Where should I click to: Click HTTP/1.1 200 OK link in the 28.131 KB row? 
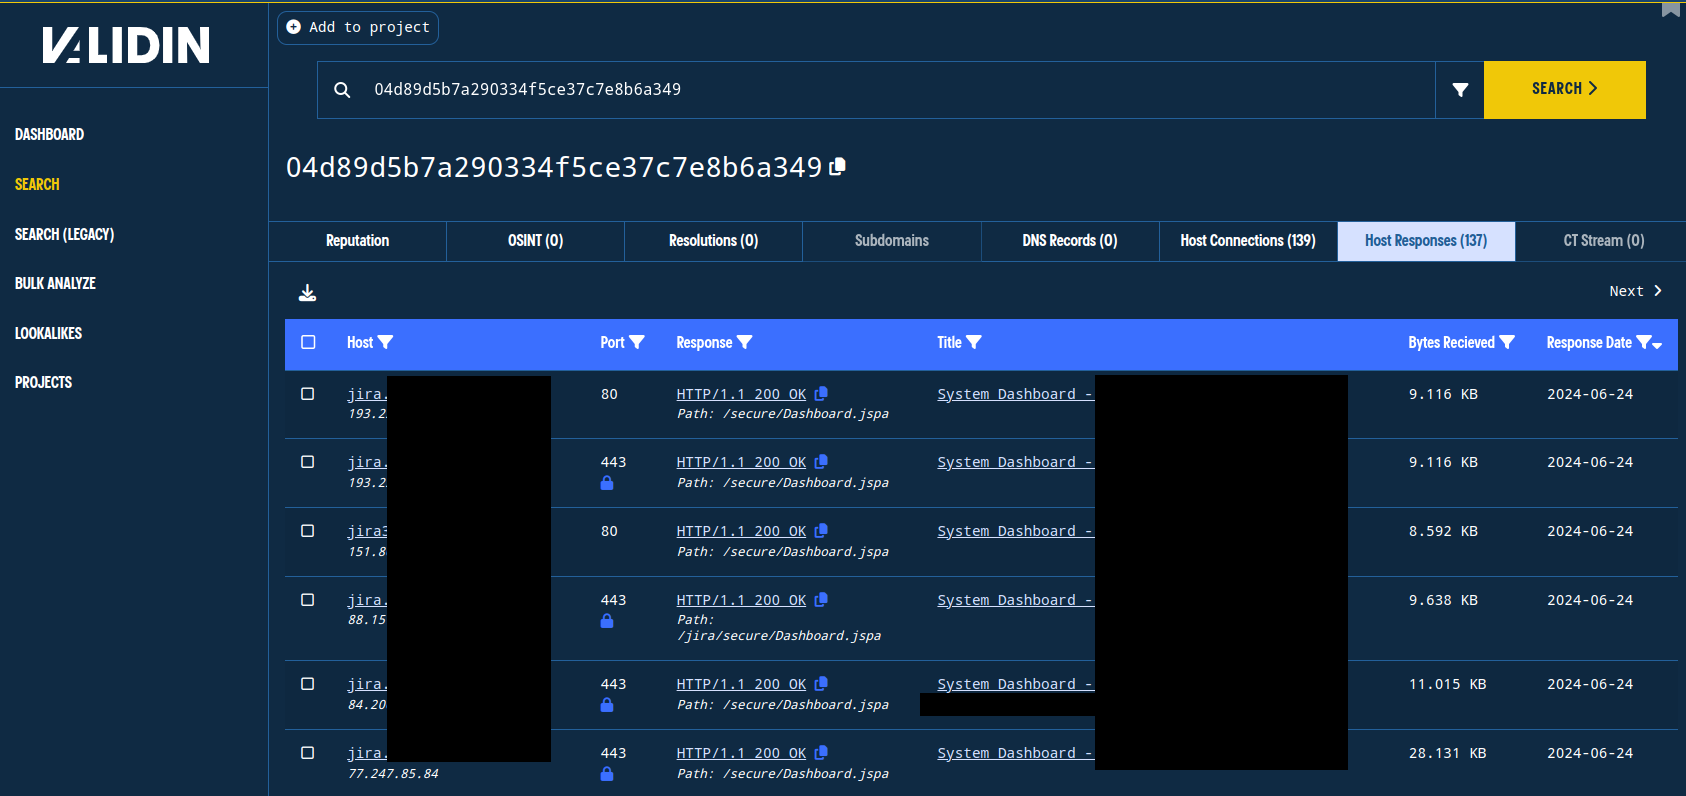[741, 753]
